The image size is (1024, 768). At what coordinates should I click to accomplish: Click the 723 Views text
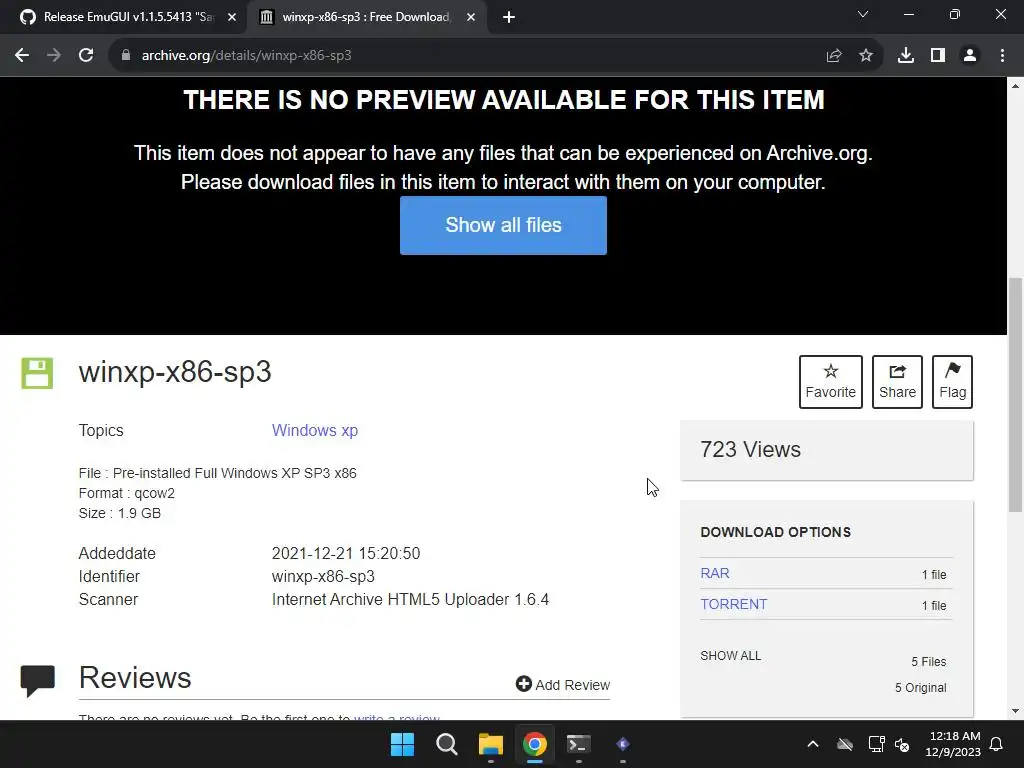750,449
